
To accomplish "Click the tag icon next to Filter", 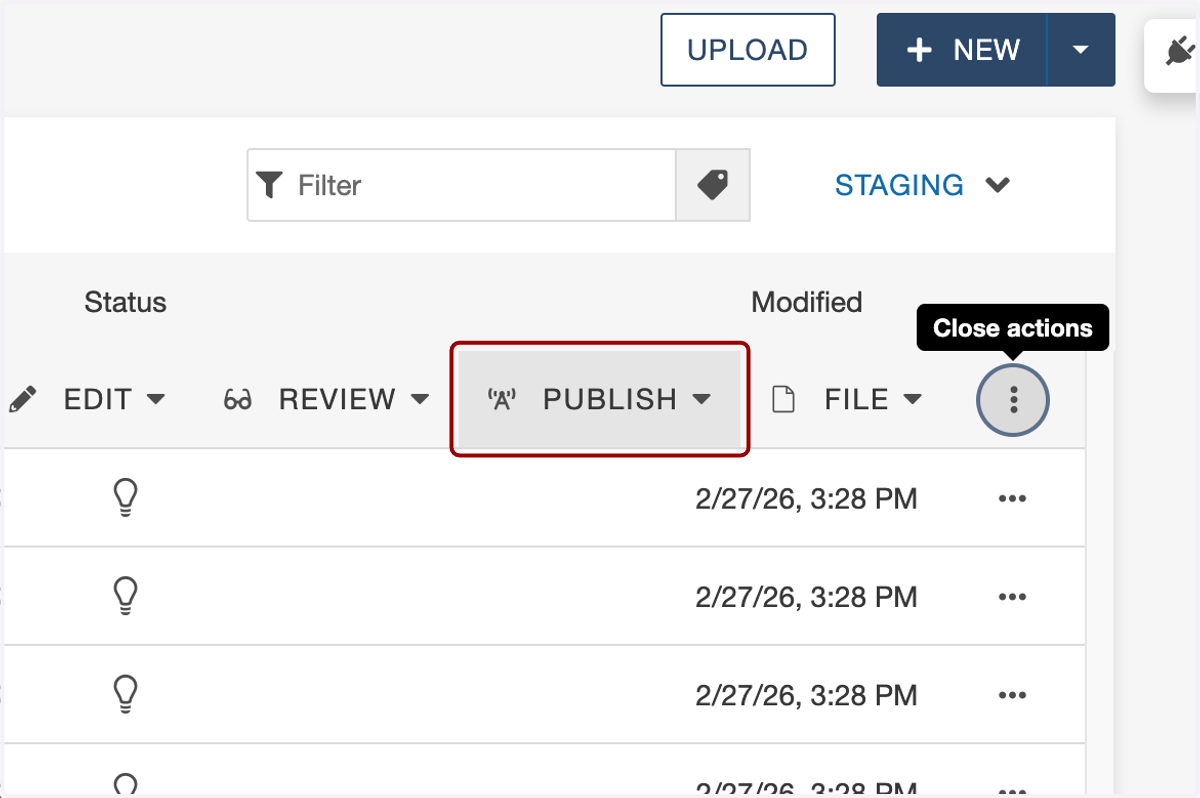I will pos(713,185).
